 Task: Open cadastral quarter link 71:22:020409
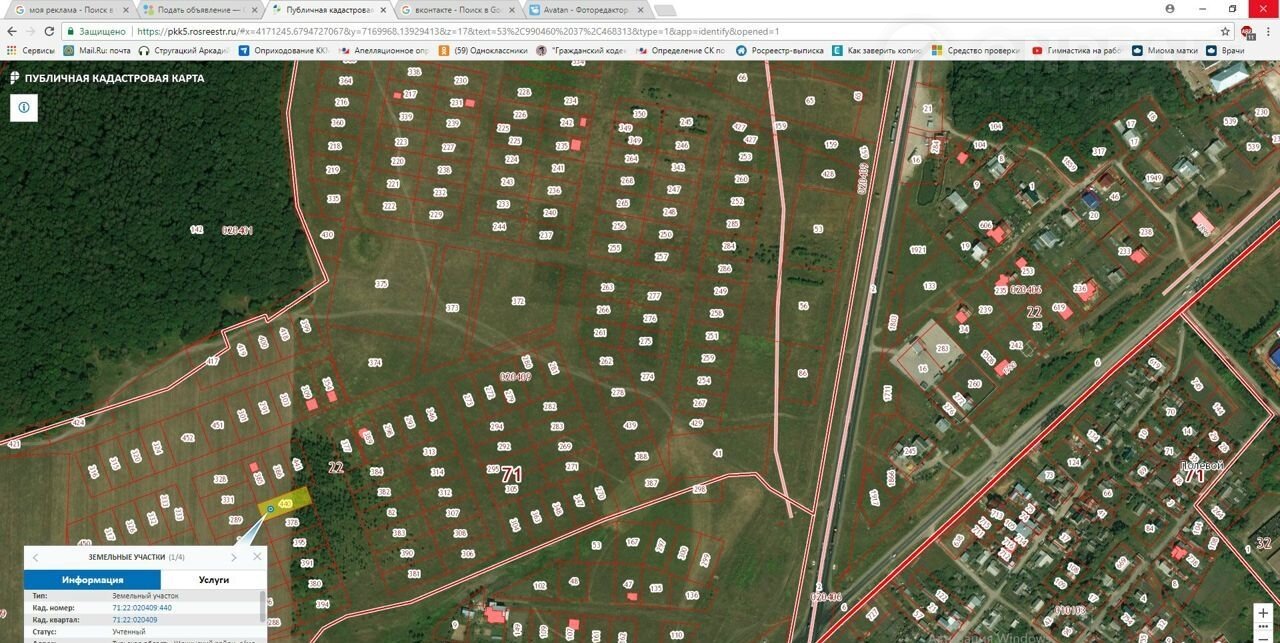(135, 620)
